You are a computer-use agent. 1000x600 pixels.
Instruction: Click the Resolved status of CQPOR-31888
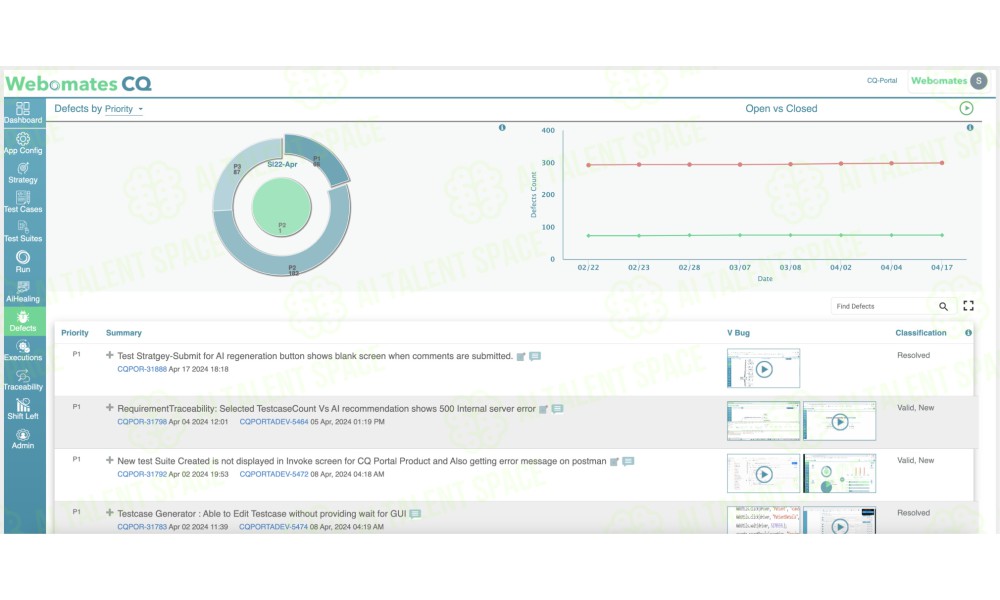tap(913, 356)
